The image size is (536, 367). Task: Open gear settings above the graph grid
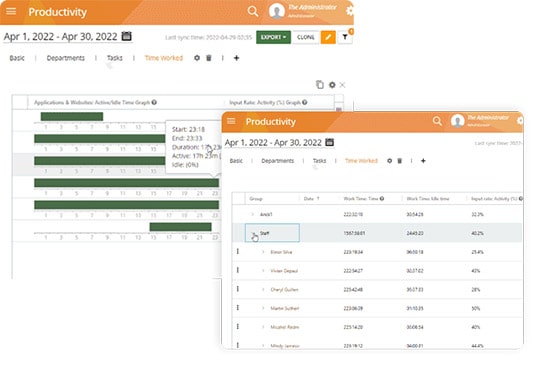click(332, 84)
